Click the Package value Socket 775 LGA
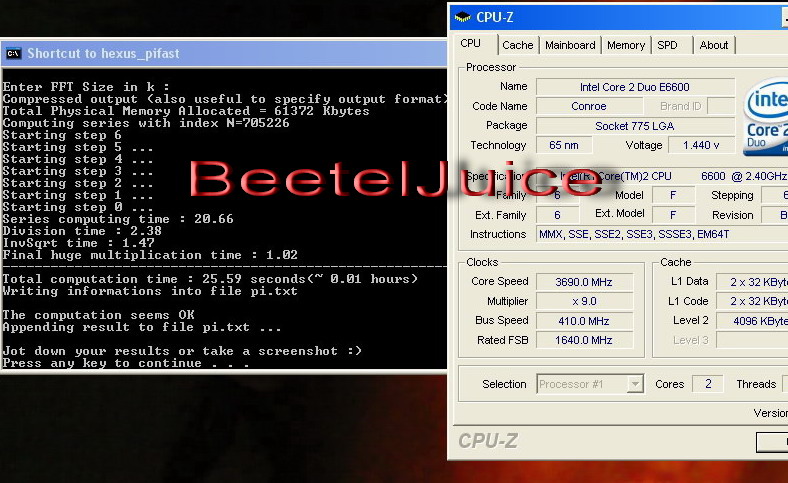 pyautogui.click(x=635, y=126)
